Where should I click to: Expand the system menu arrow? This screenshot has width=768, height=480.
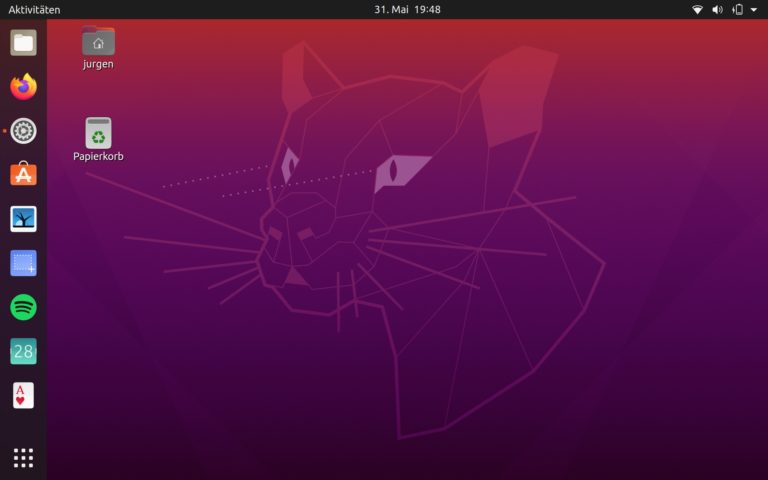754,9
